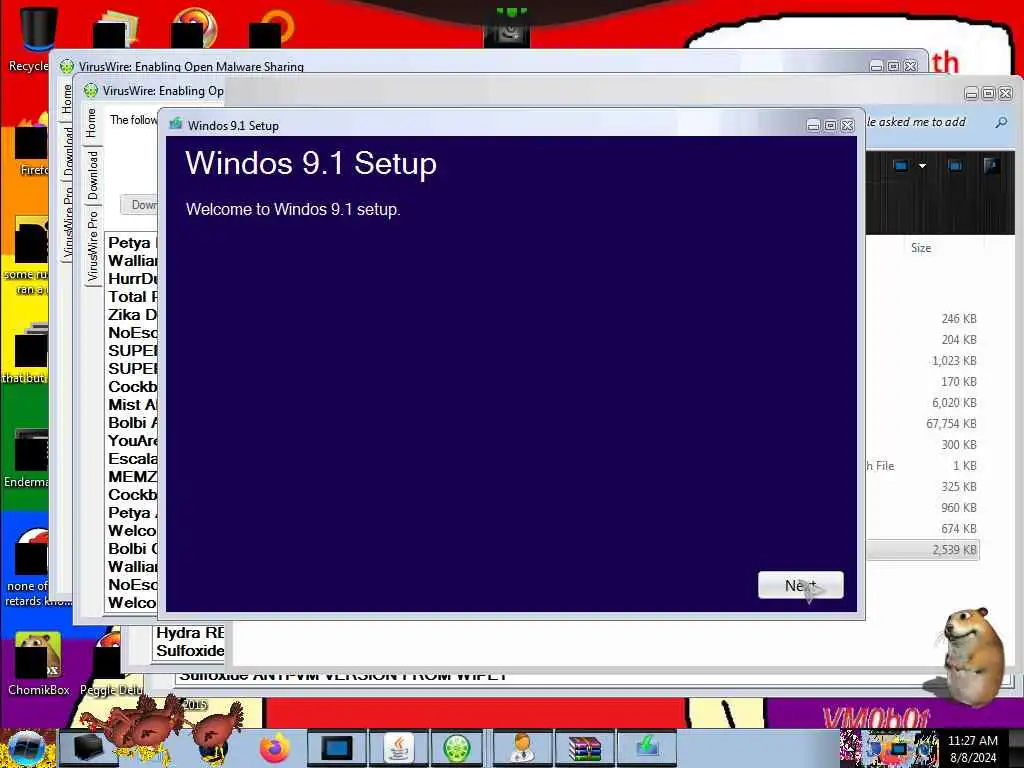The height and width of the screenshot is (768, 1024).
Task: Select the file sized 1,023 KB
Action: pyautogui.click(x=923, y=360)
